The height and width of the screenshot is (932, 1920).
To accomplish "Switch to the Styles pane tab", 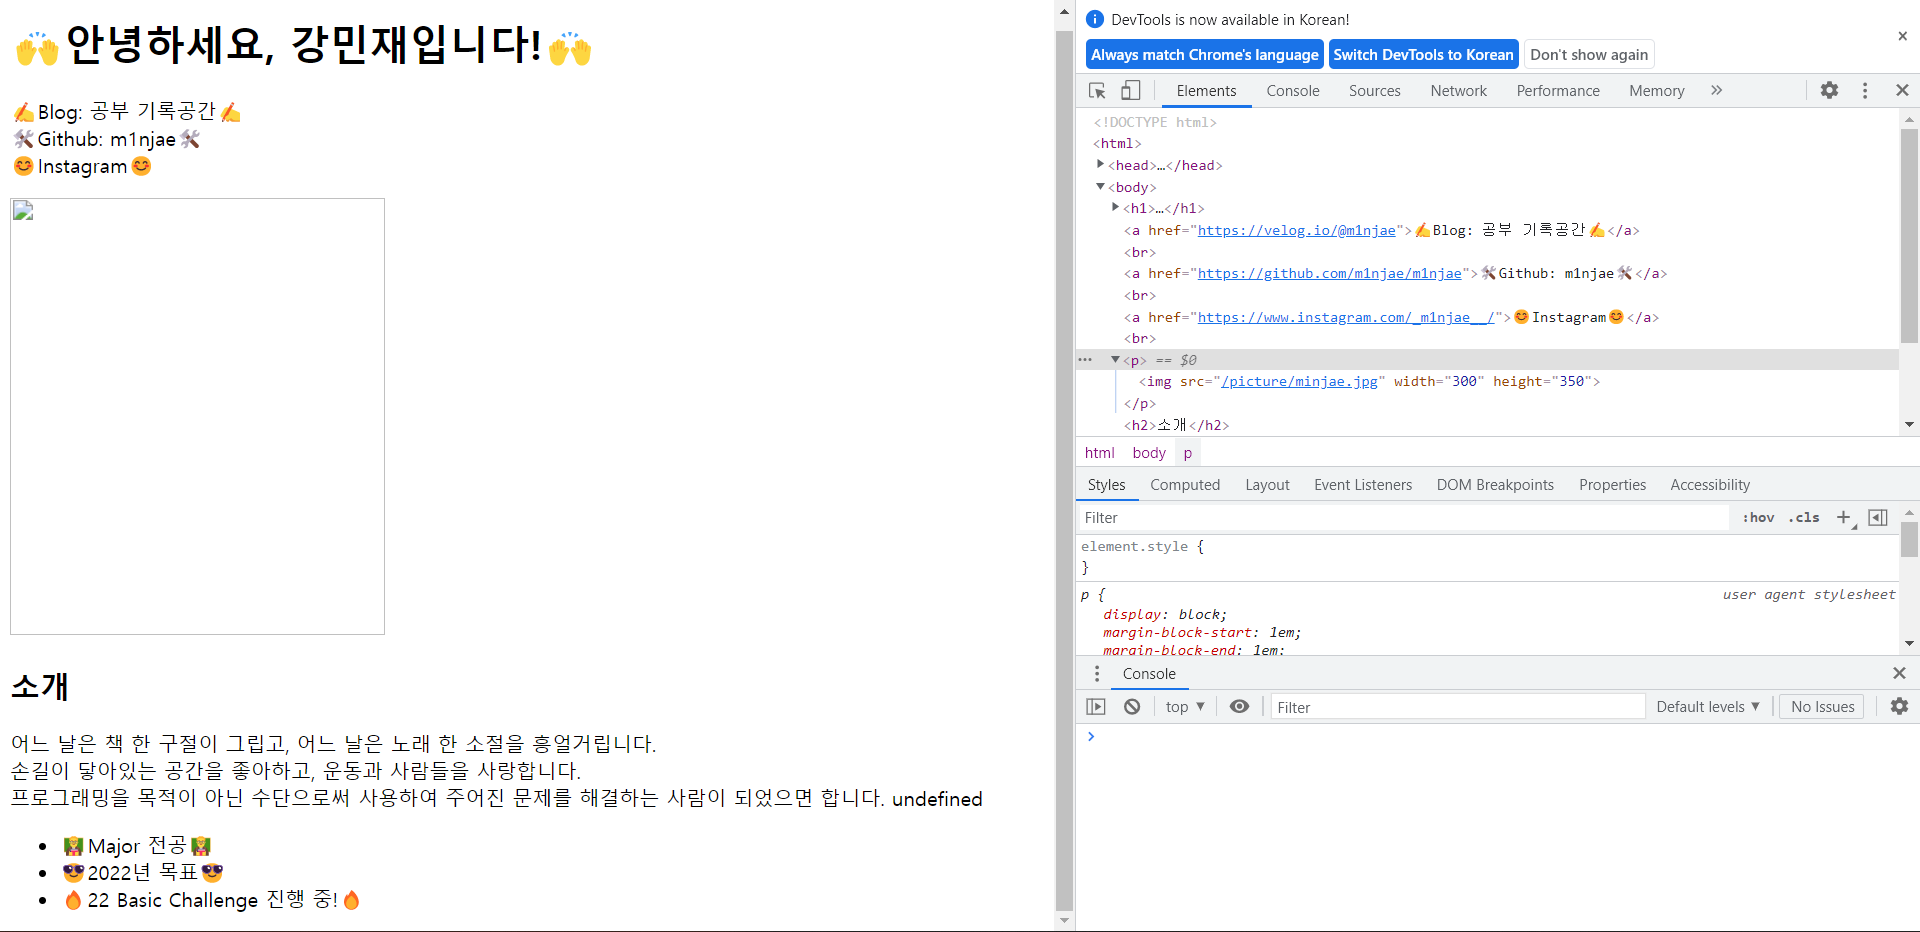I will 1106,485.
